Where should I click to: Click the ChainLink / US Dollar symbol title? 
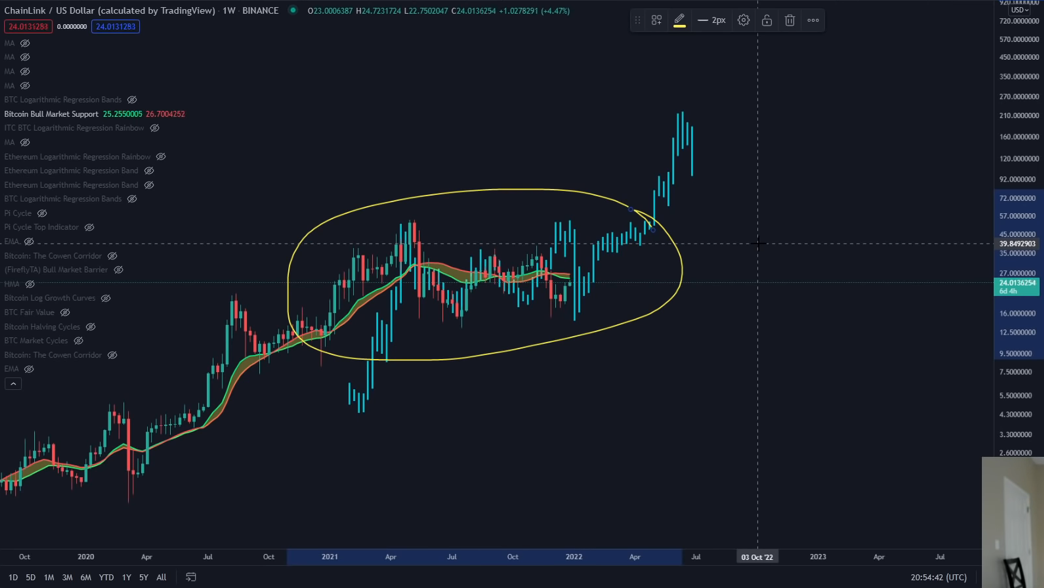coord(110,11)
